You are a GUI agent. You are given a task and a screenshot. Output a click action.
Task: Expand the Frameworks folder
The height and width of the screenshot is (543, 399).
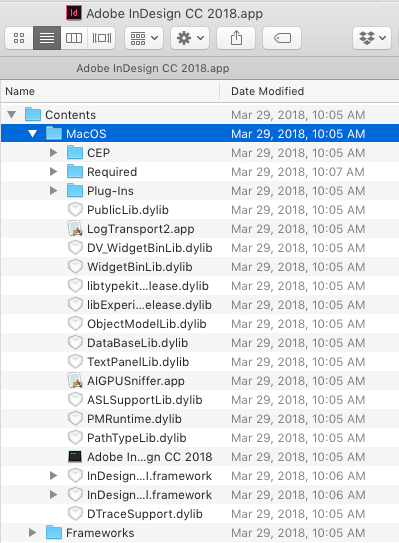click(33, 532)
